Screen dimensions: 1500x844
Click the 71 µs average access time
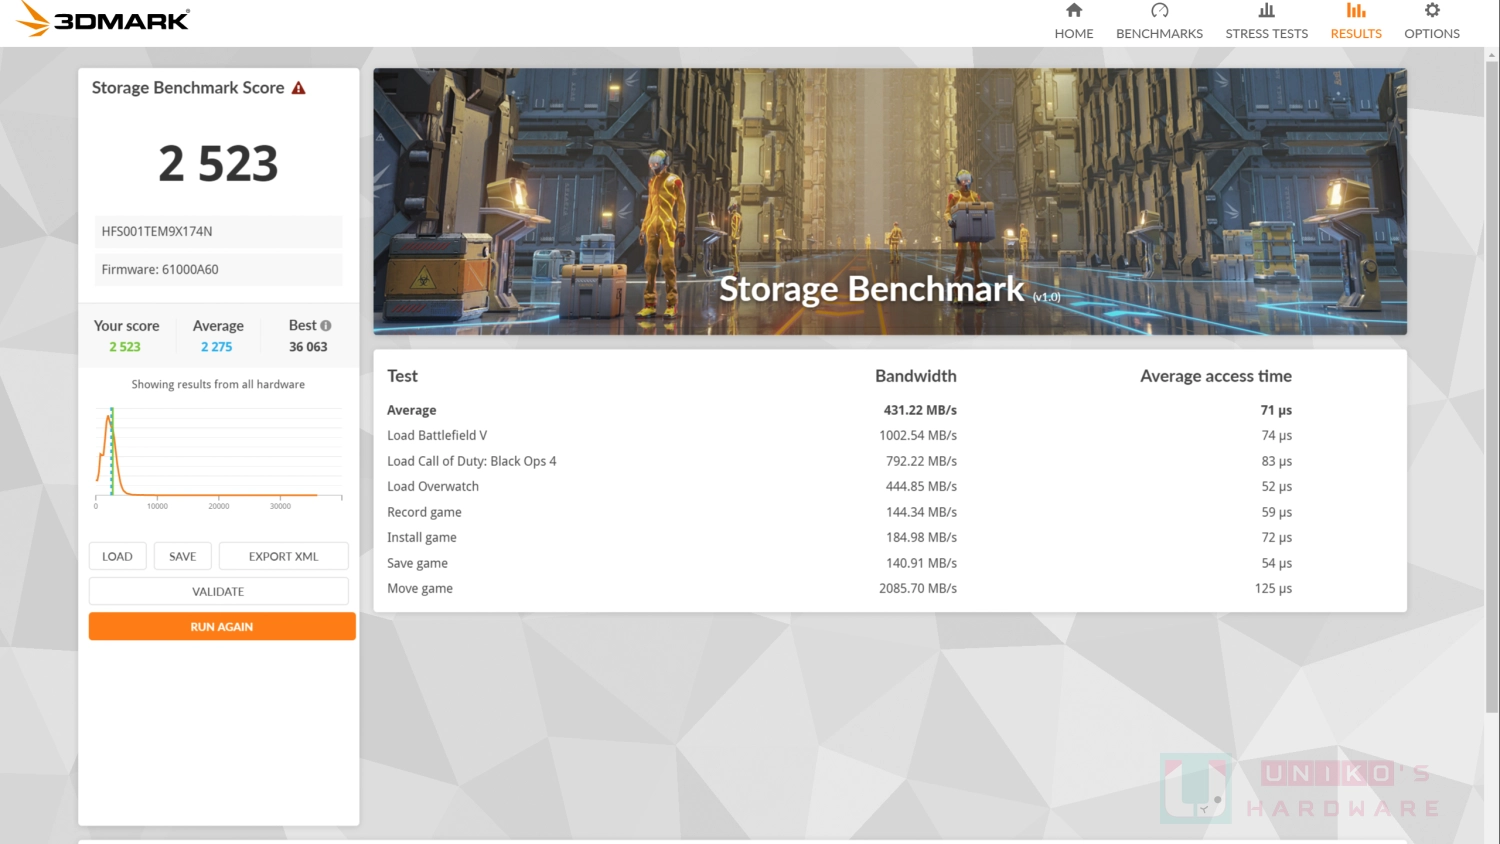[x=1276, y=410]
